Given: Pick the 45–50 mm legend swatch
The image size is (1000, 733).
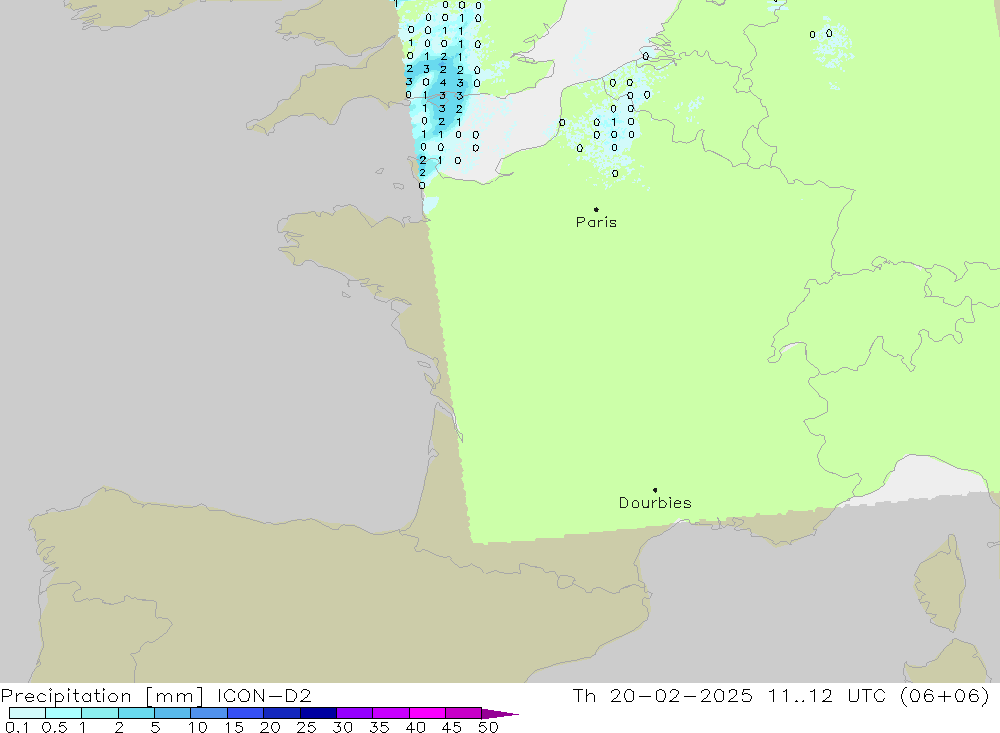Looking at the screenshot, I should (464, 713).
